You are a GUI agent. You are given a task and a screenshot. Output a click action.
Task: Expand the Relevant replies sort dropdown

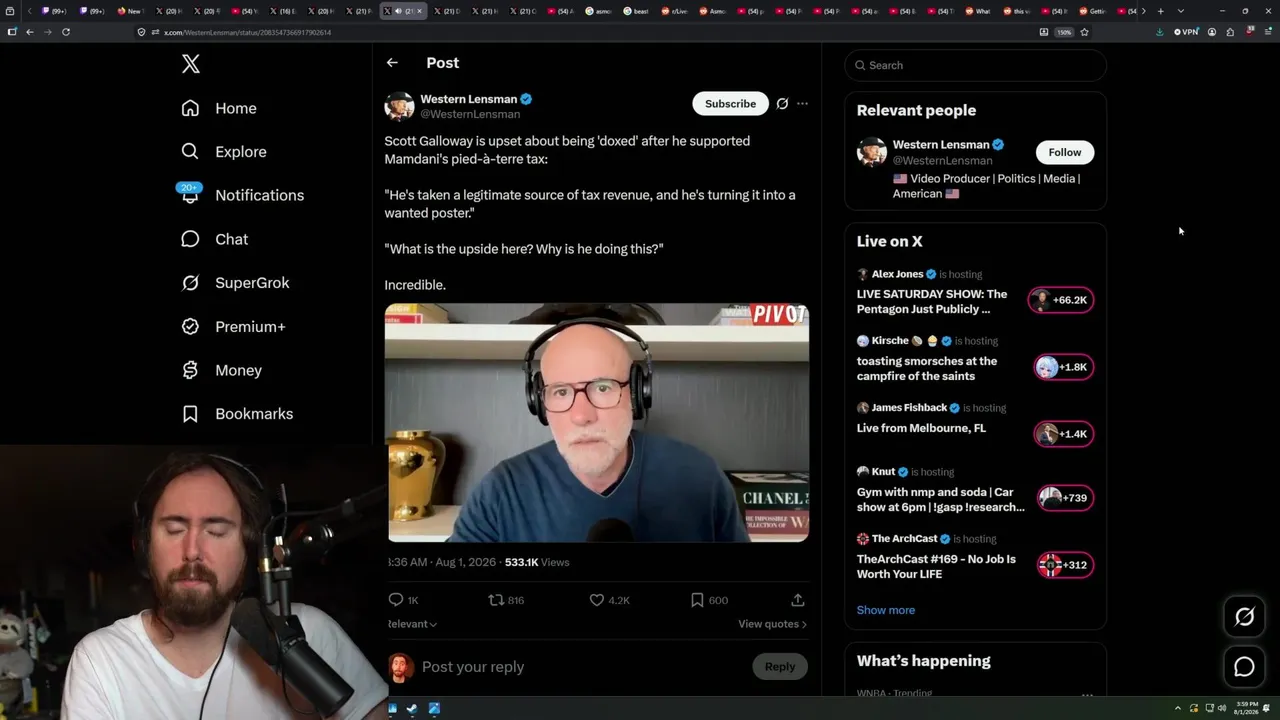tap(412, 624)
